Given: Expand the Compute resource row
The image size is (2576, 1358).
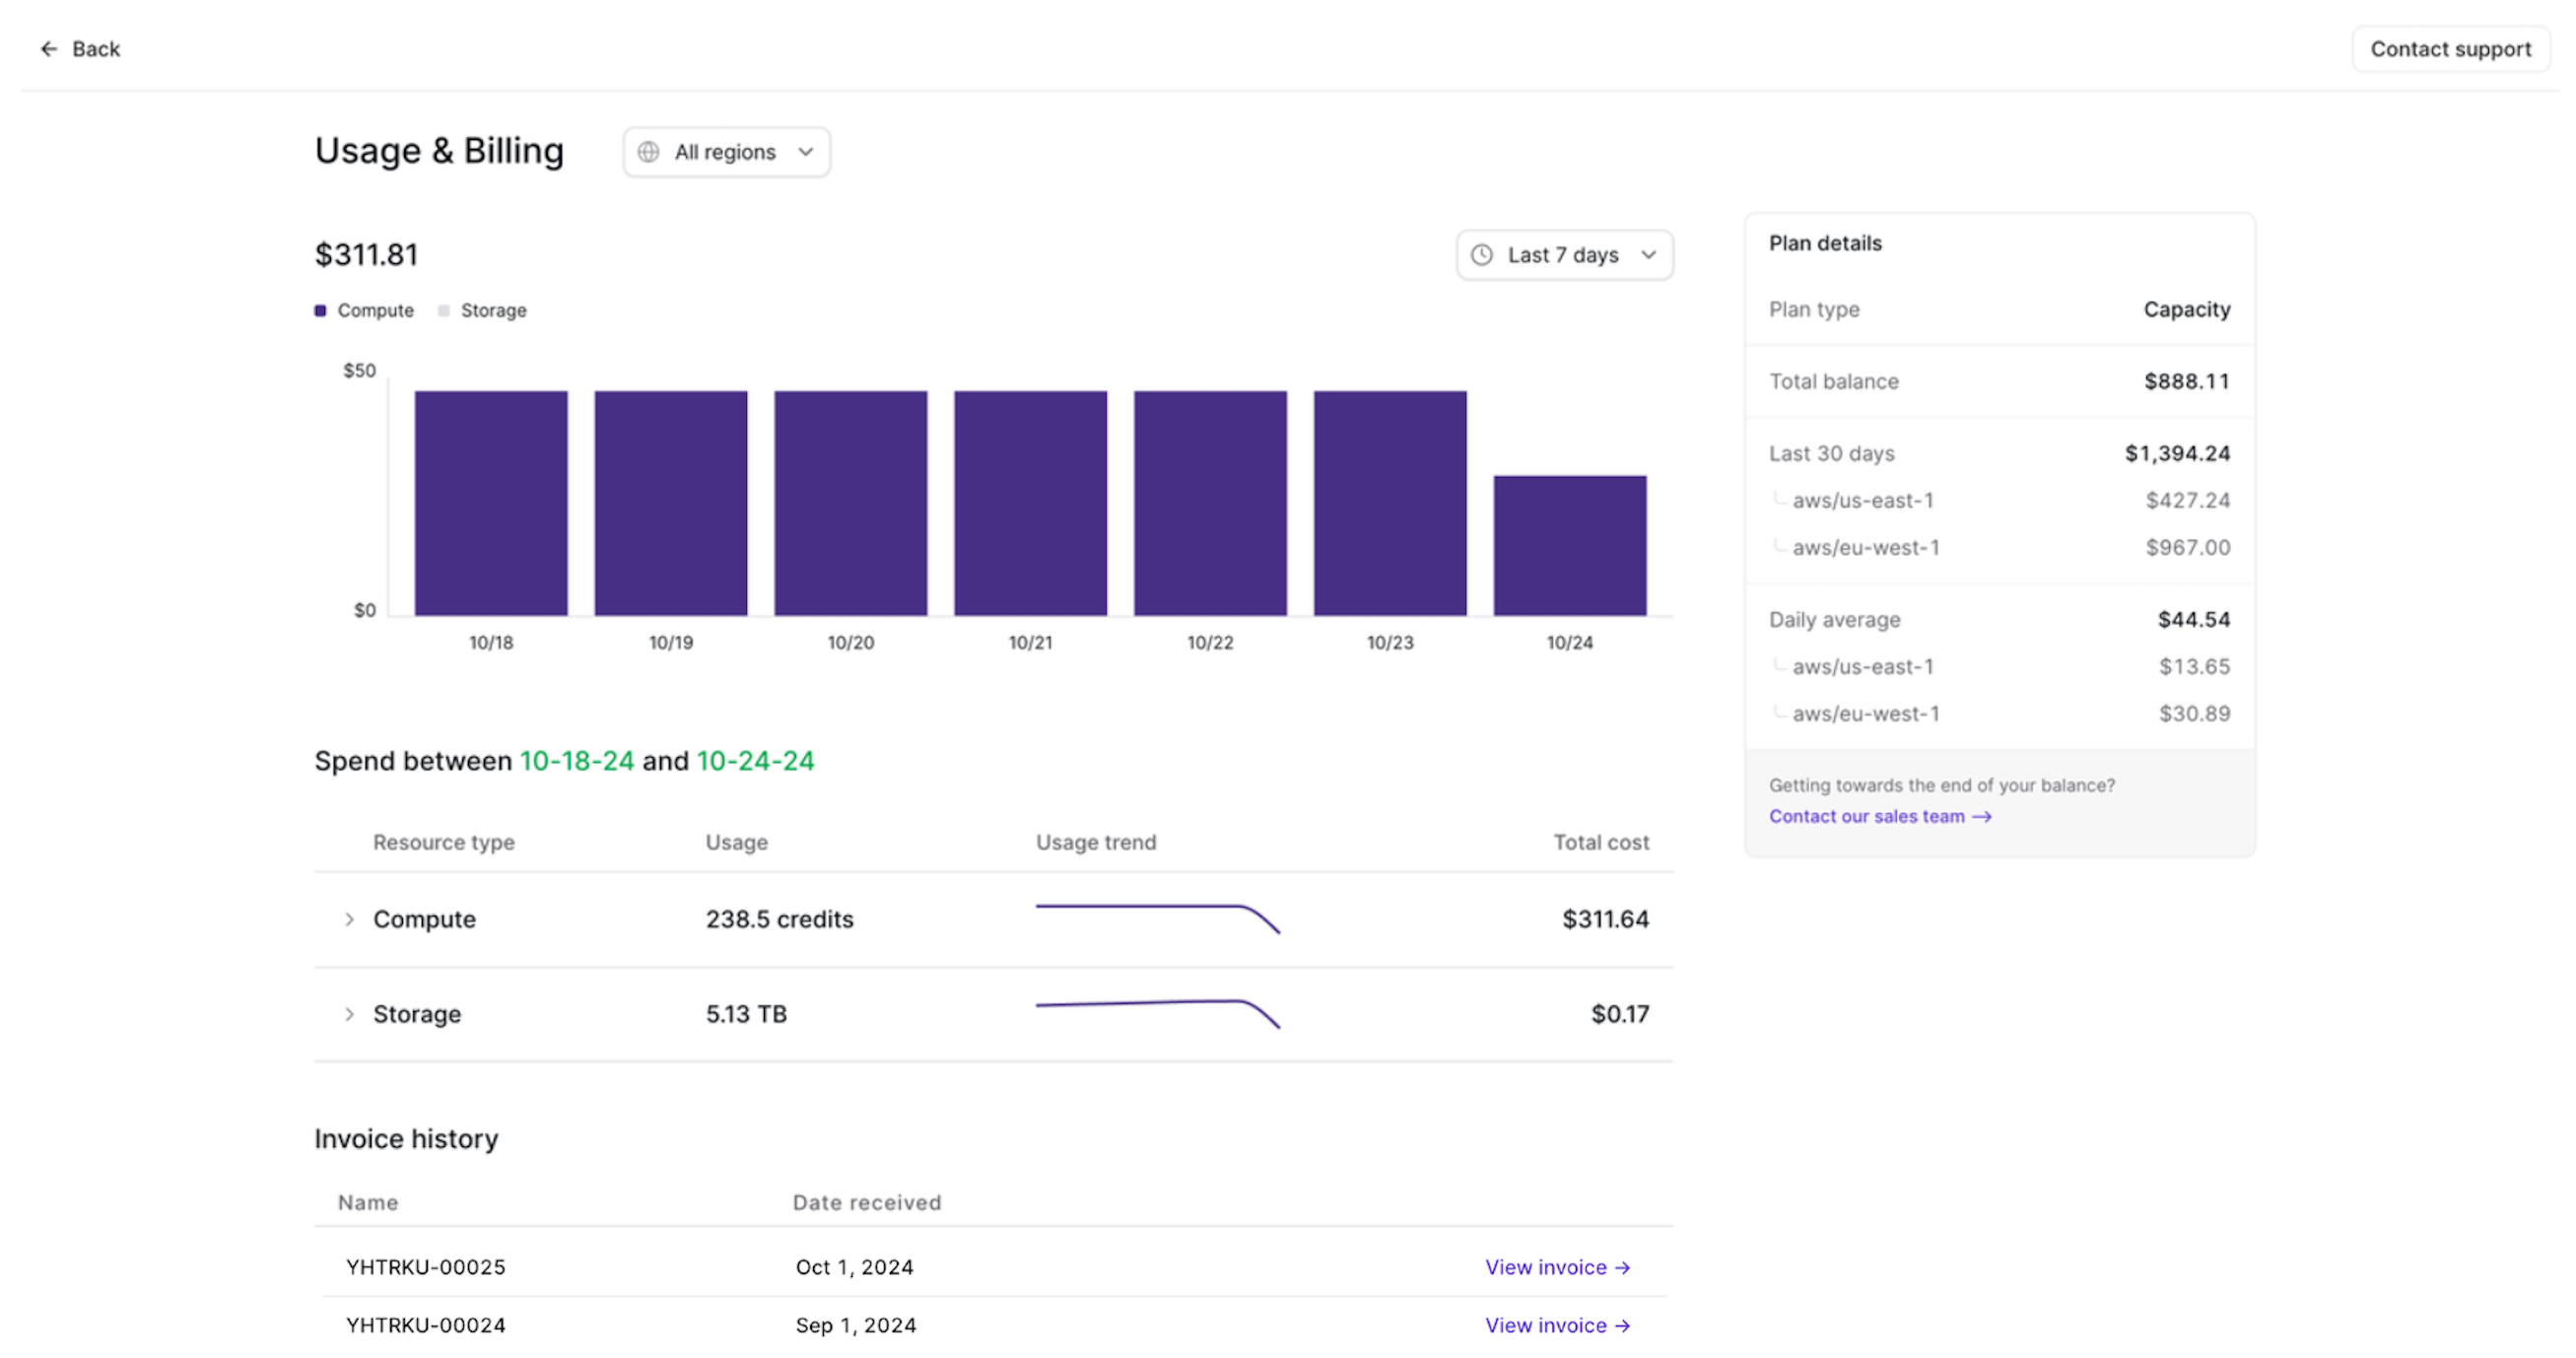Looking at the screenshot, I should point(349,919).
